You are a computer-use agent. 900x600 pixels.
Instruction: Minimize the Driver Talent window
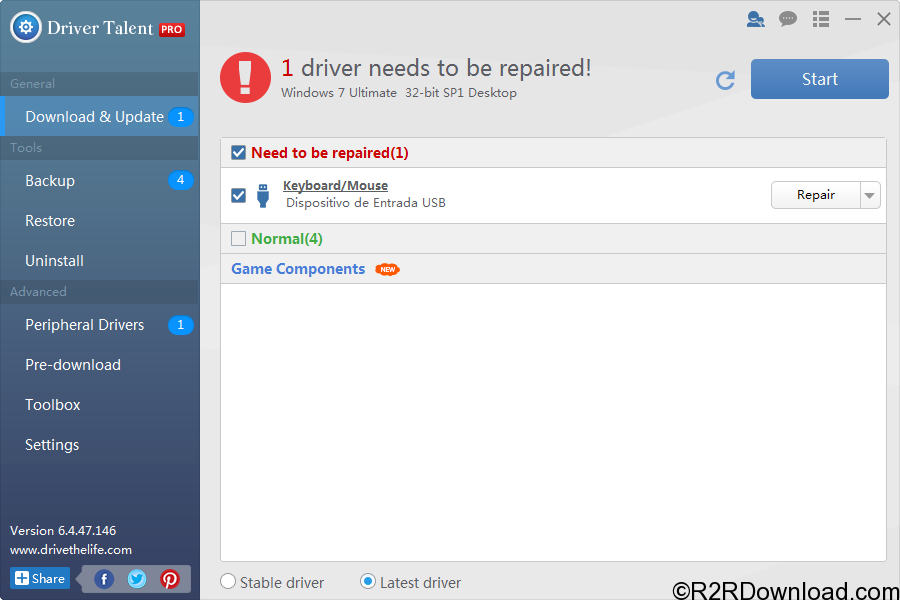click(853, 19)
